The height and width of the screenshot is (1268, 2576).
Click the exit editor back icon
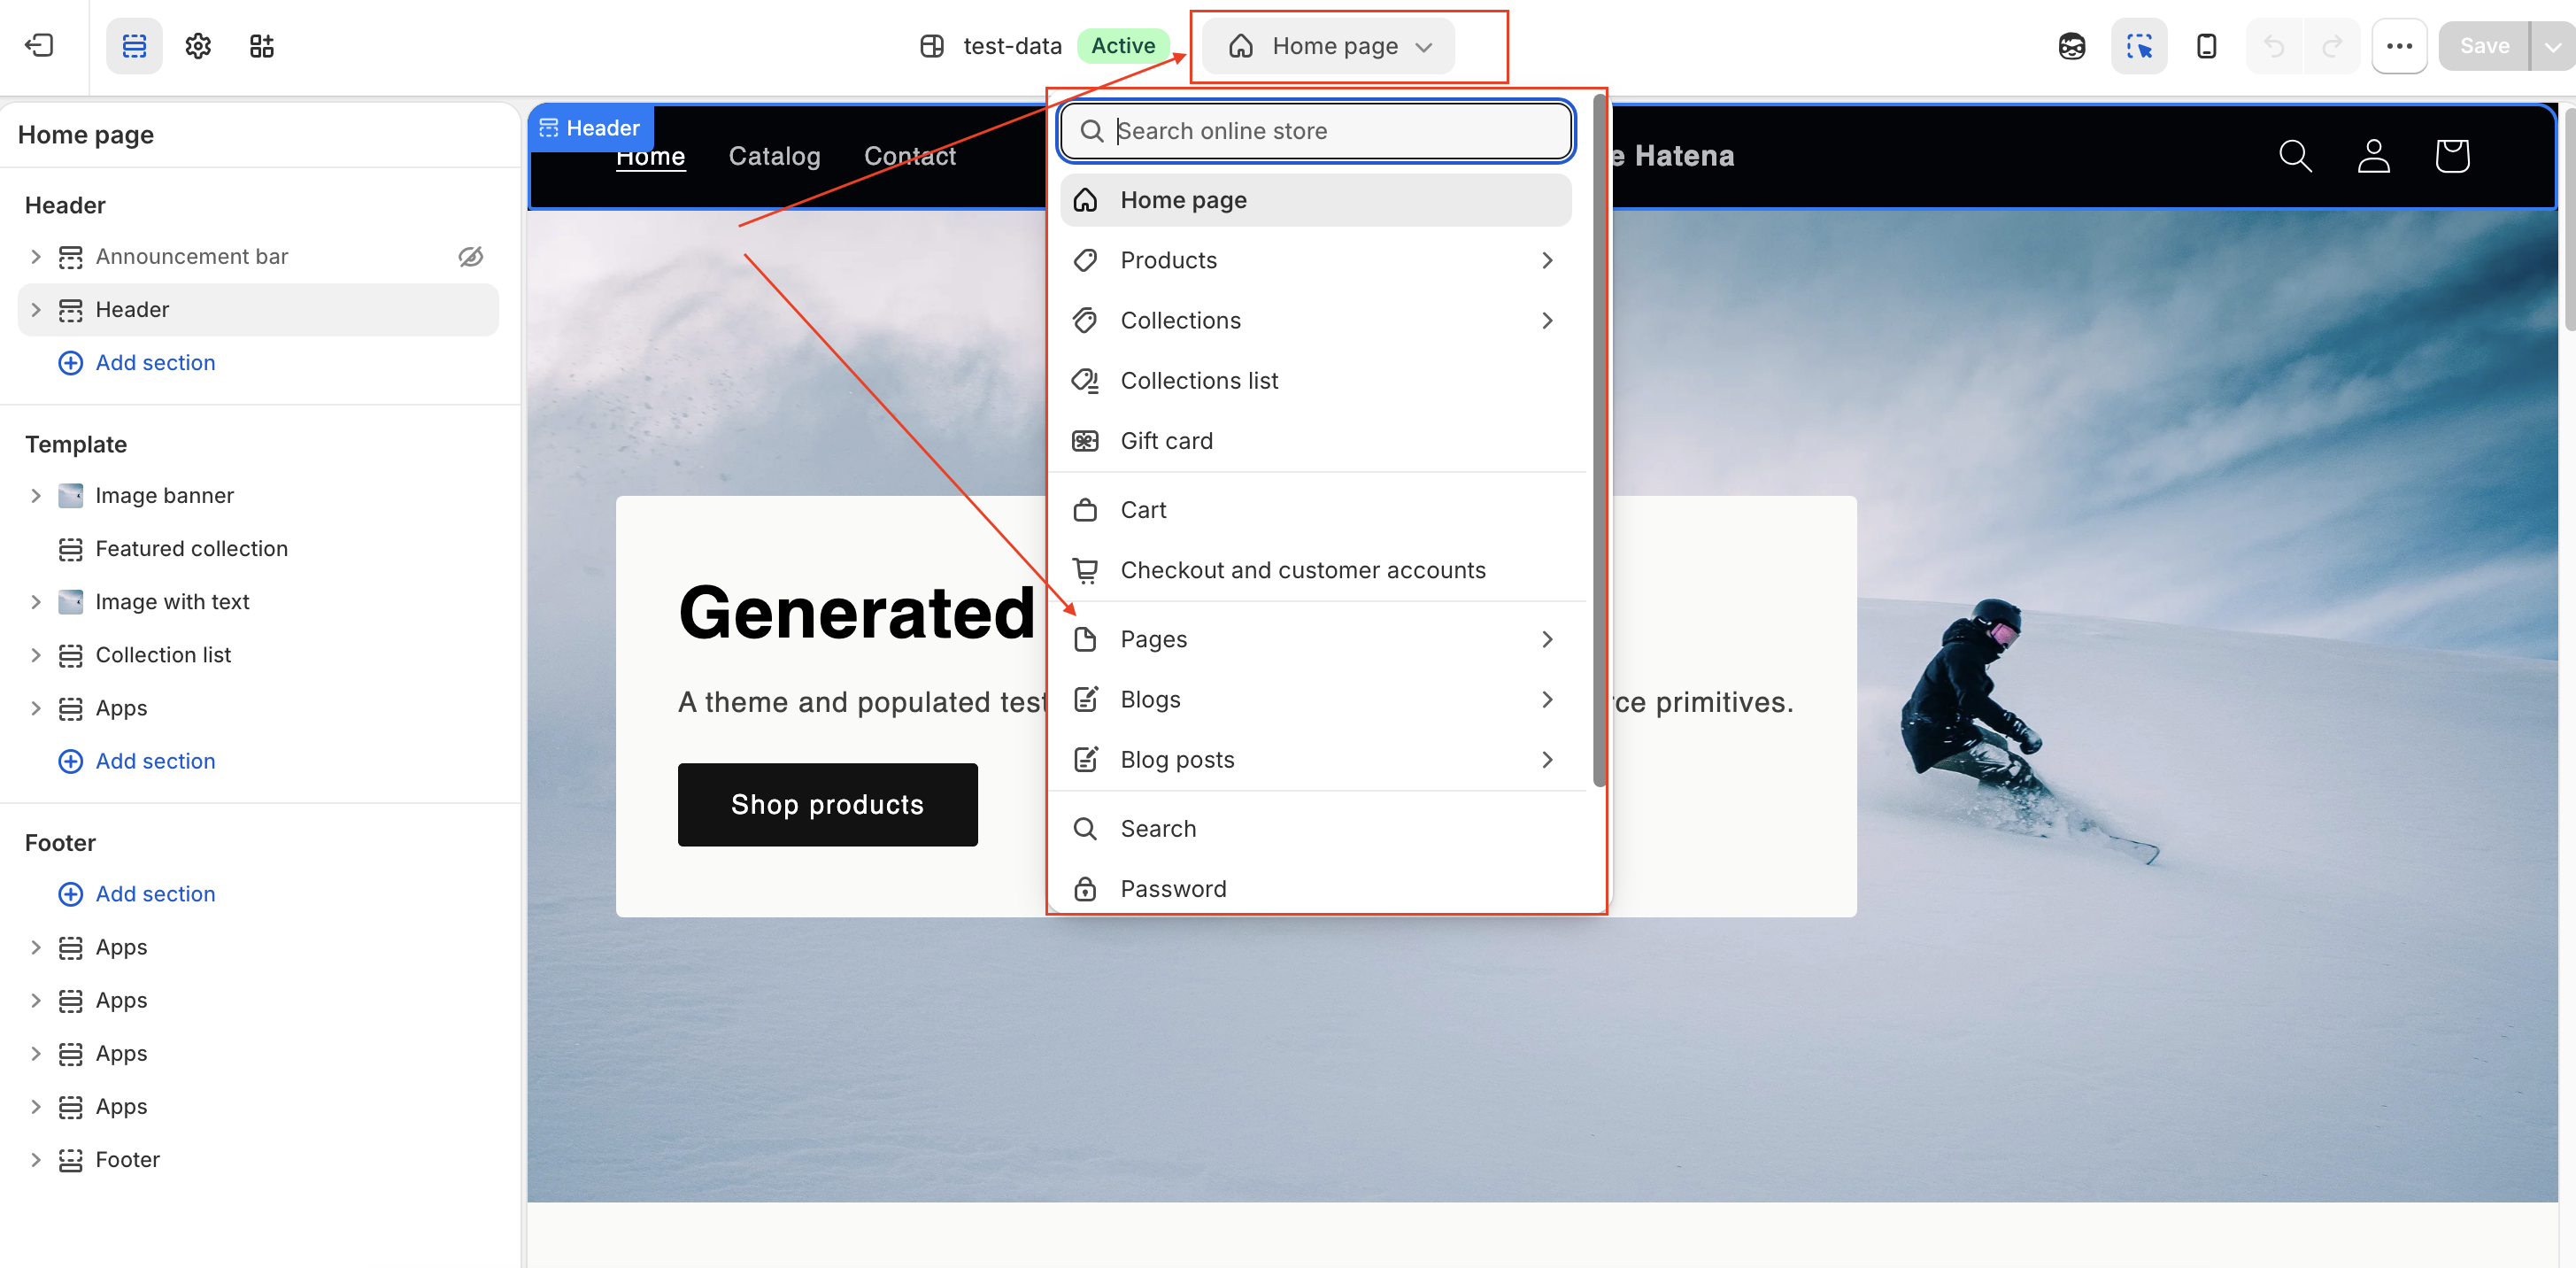point(39,45)
